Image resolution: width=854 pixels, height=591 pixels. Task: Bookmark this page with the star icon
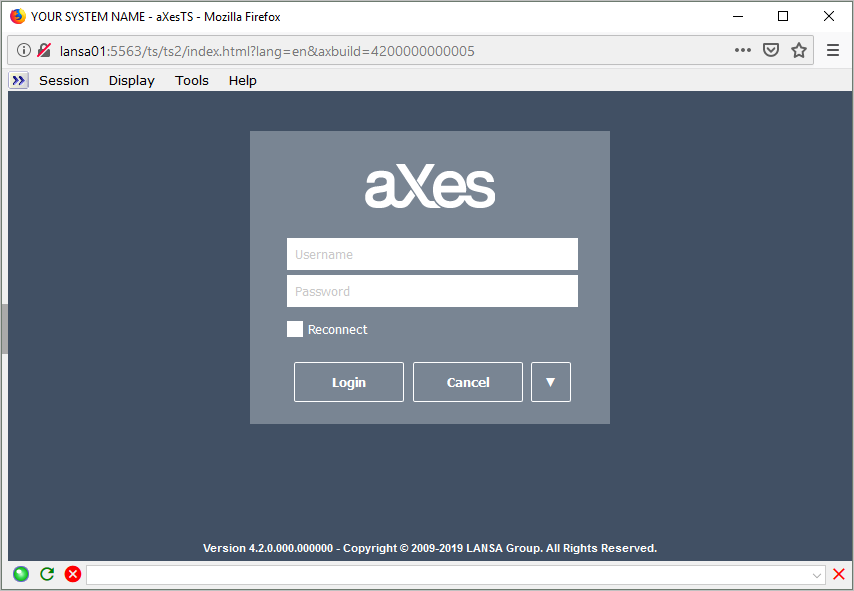click(x=799, y=50)
